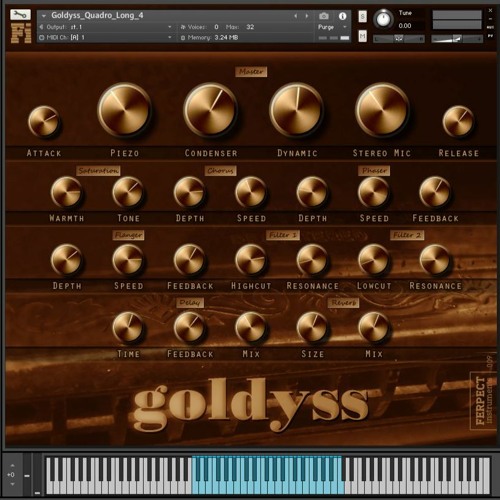The width and height of the screenshot is (500, 500).
Task: Click the Saturation Warmth knob
Action: [66, 192]
